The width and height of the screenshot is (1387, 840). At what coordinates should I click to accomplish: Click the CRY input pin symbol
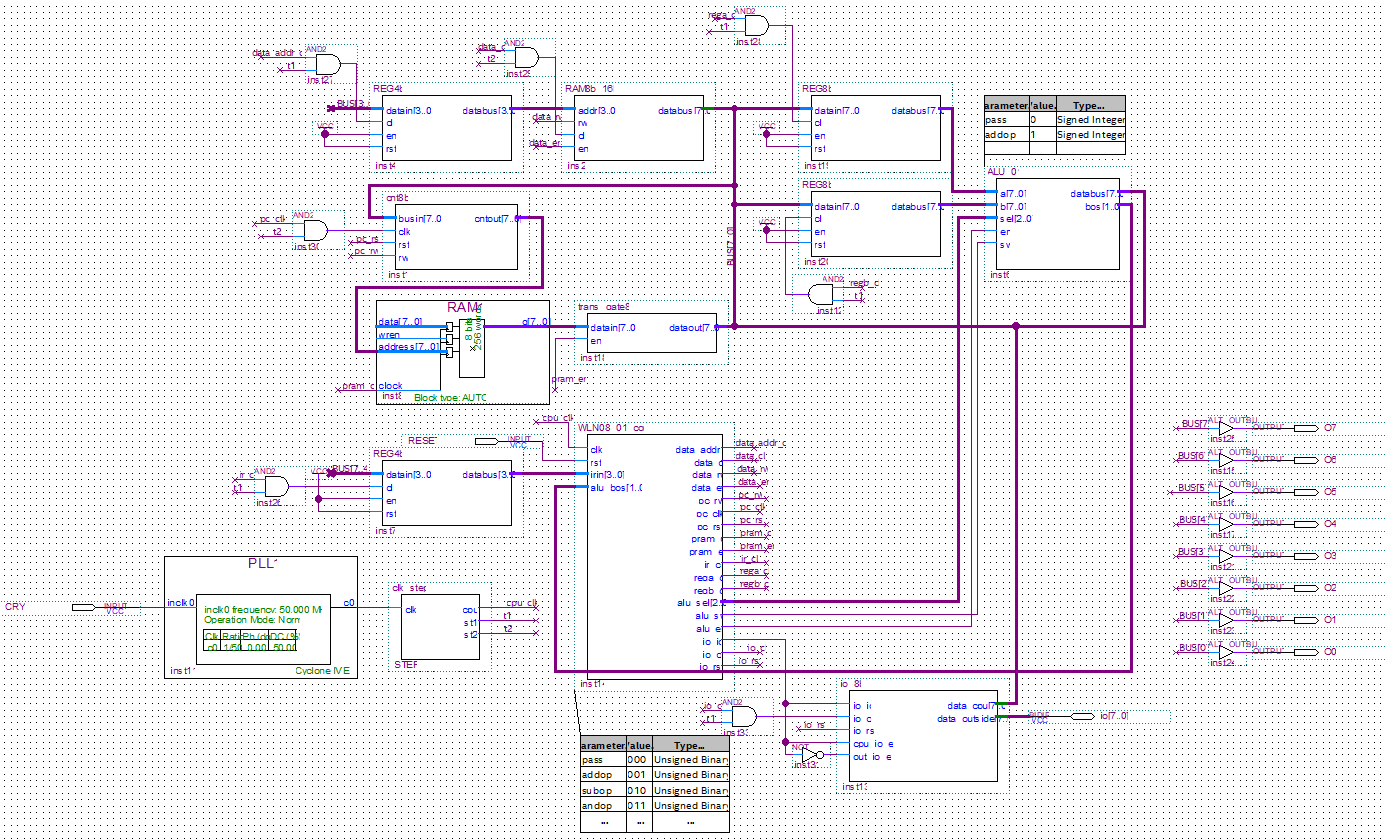pyautogui.click(x=87, y=607)
